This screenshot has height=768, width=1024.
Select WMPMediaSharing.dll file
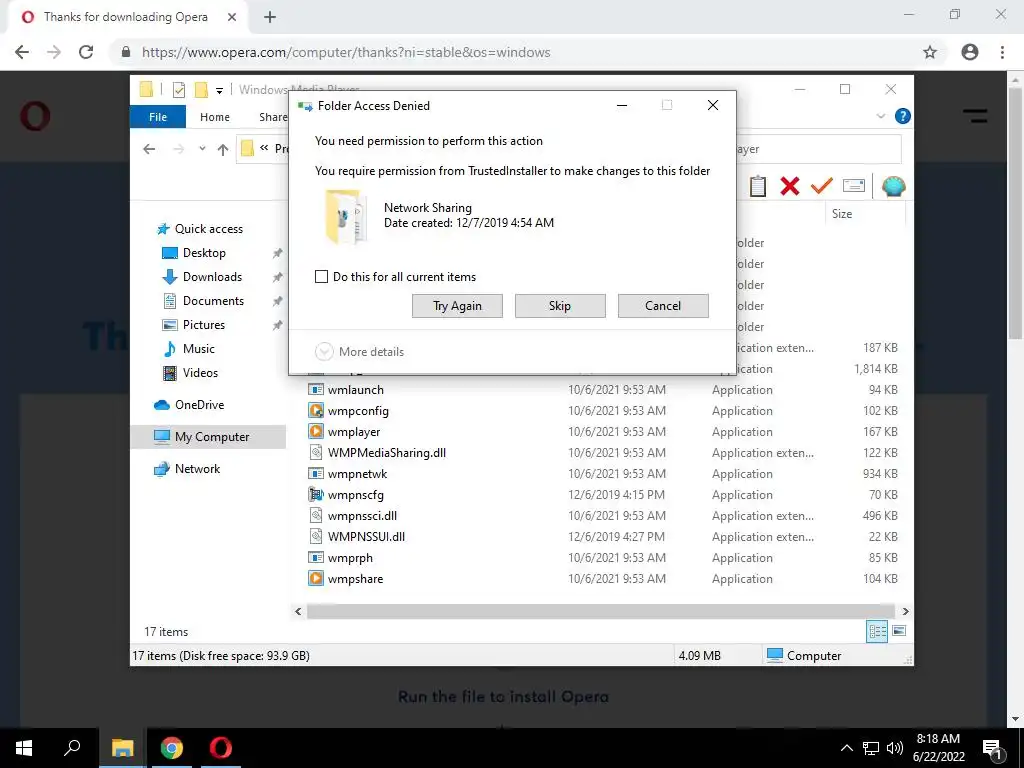pyautogui.click(x=387, y=453)
